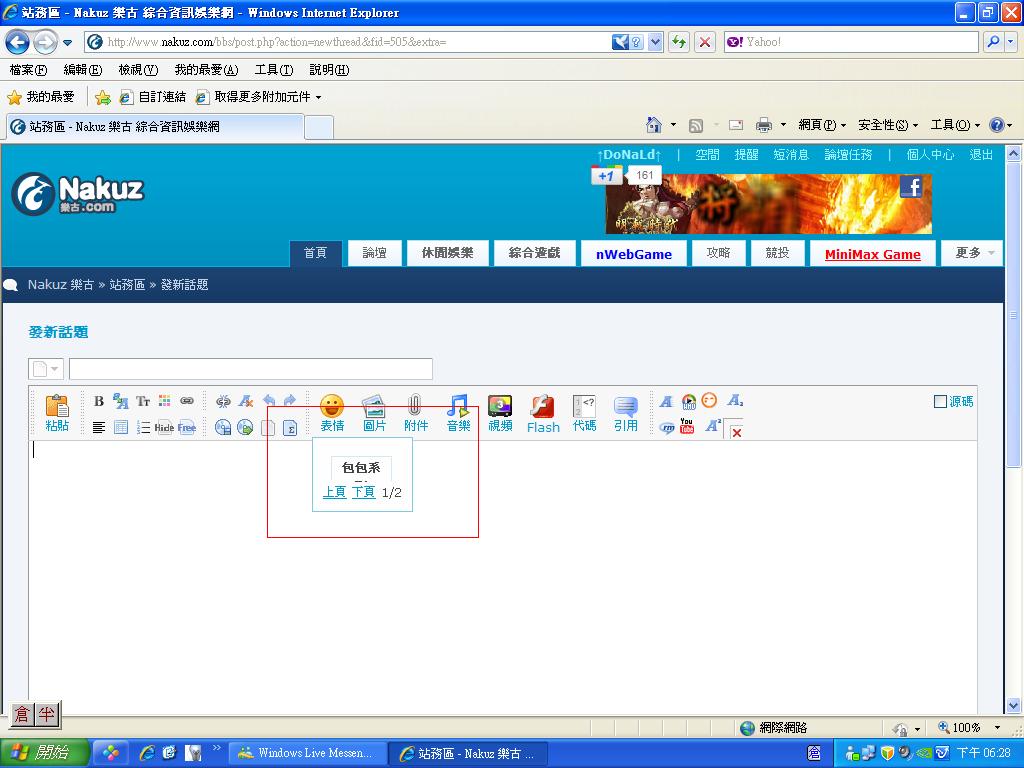Switch to the 論壇 navigation tab
This screenshot has height=768, width=1024.
click(x=375, y=253)
